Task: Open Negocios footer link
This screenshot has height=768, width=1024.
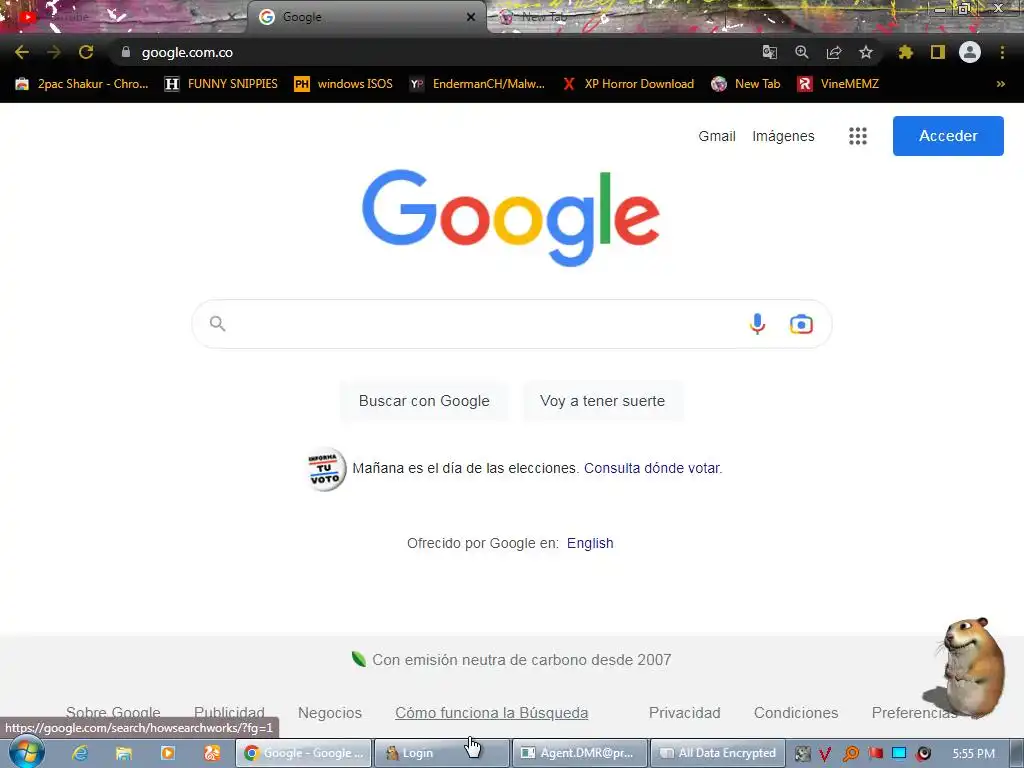Action: point(330,712)
